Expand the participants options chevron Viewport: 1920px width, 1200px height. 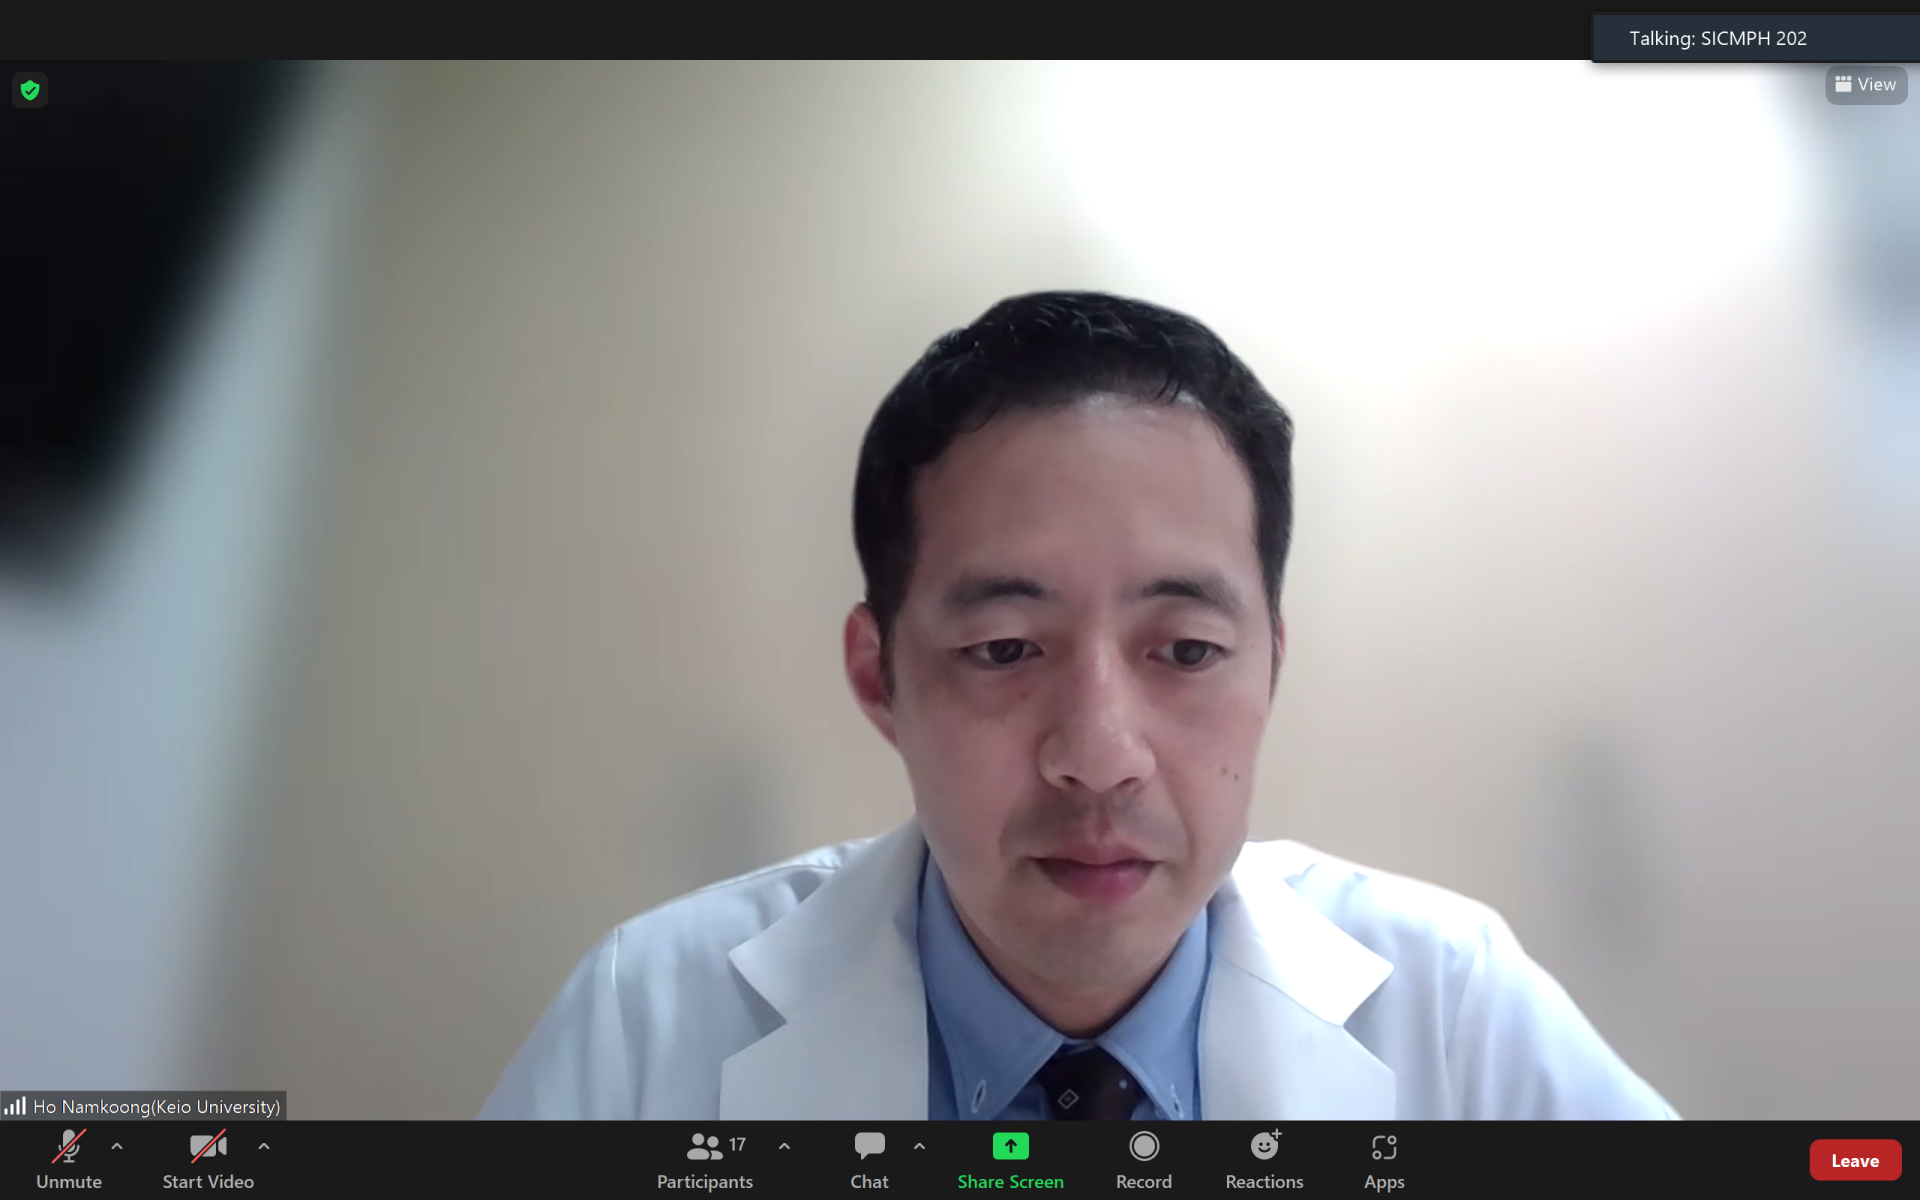784,1147
